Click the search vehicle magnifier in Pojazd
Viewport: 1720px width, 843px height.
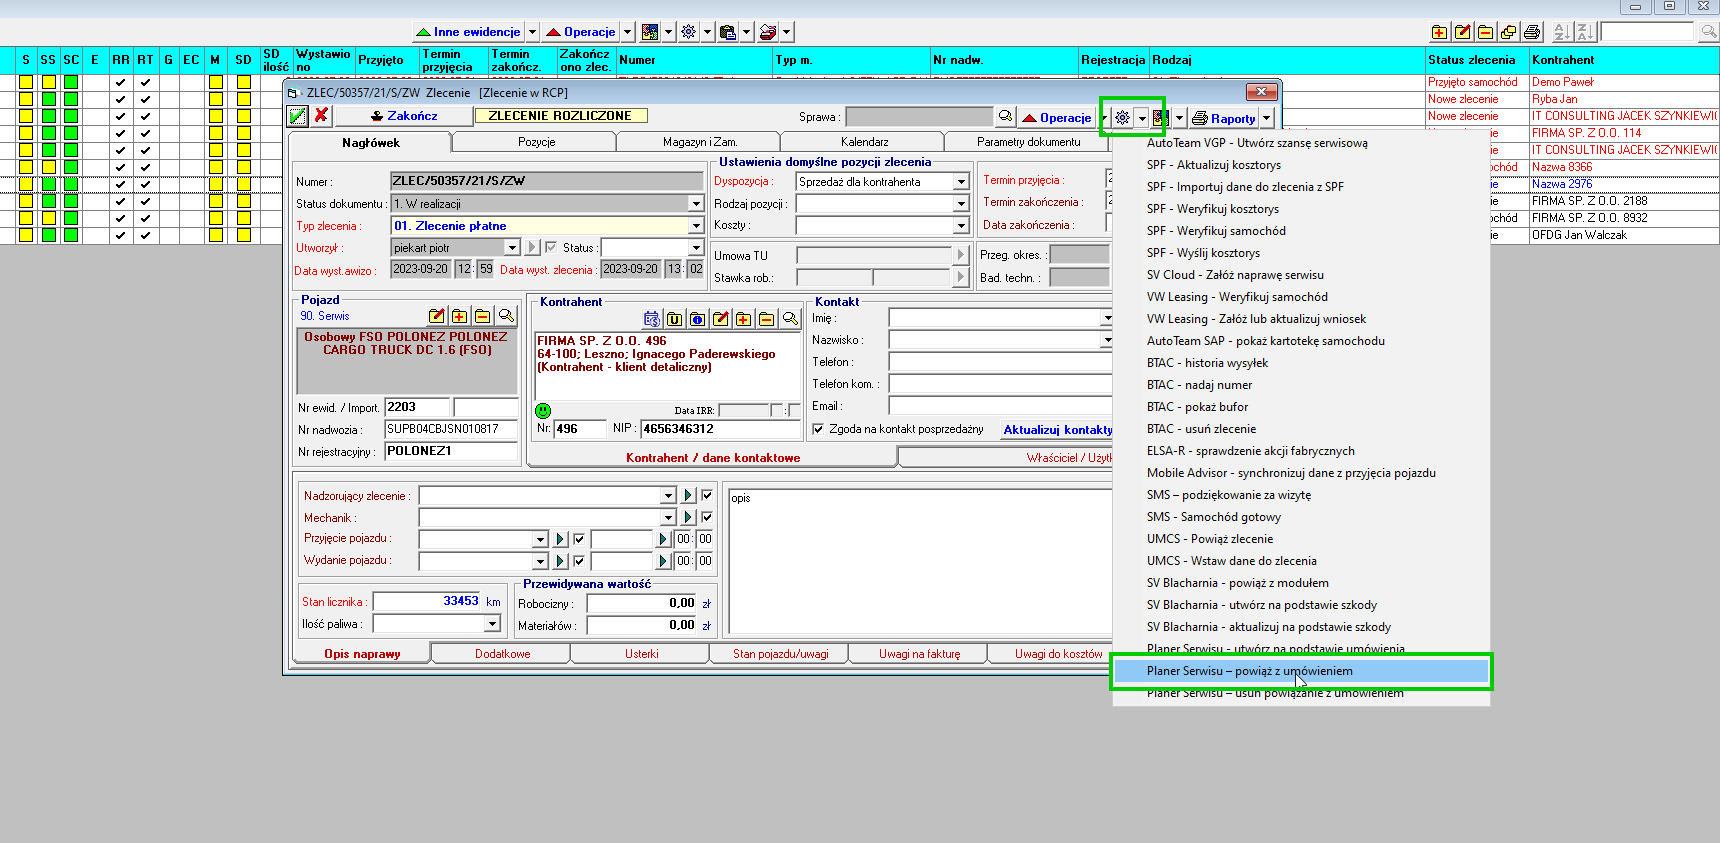click(x=506, y=317)
